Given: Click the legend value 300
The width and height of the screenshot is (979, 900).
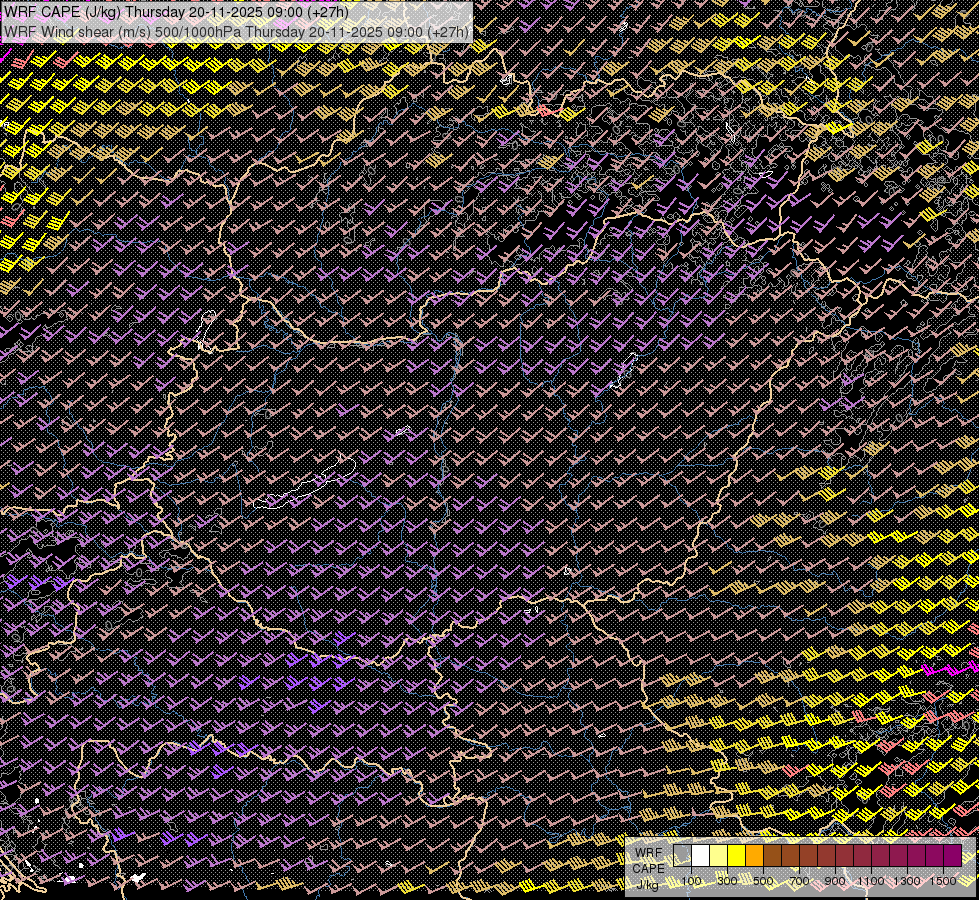Looking at the screenshot, I should (727, 881).
